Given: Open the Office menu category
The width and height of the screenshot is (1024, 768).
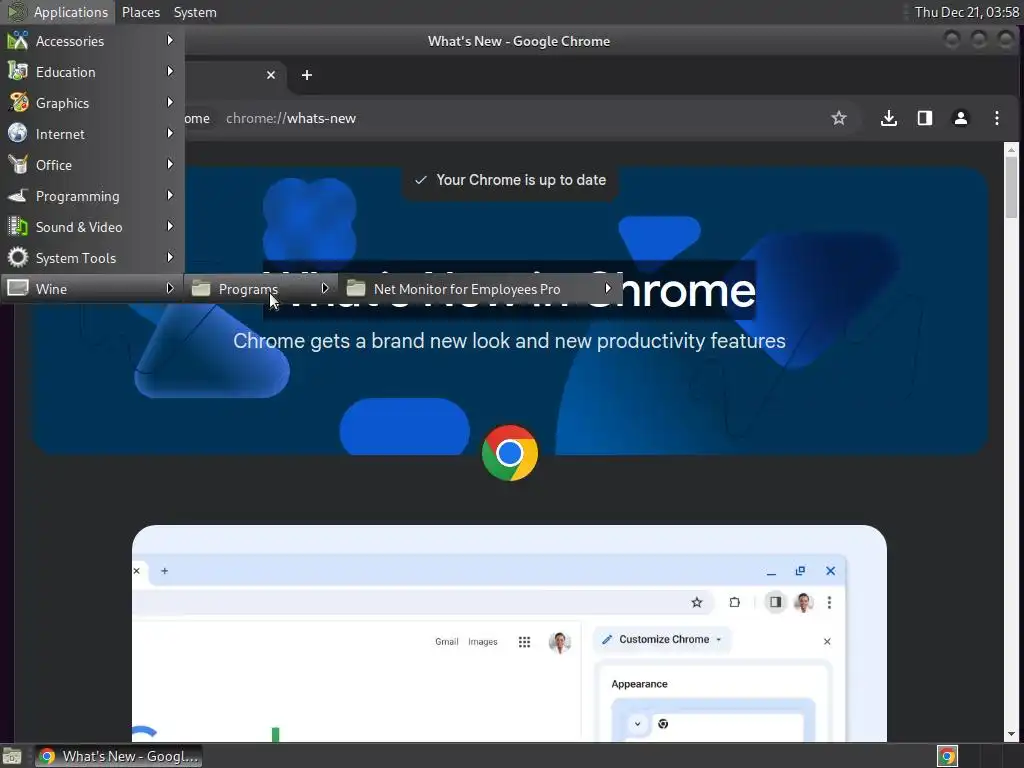Looking at the screenshot, I should (92, 165).
